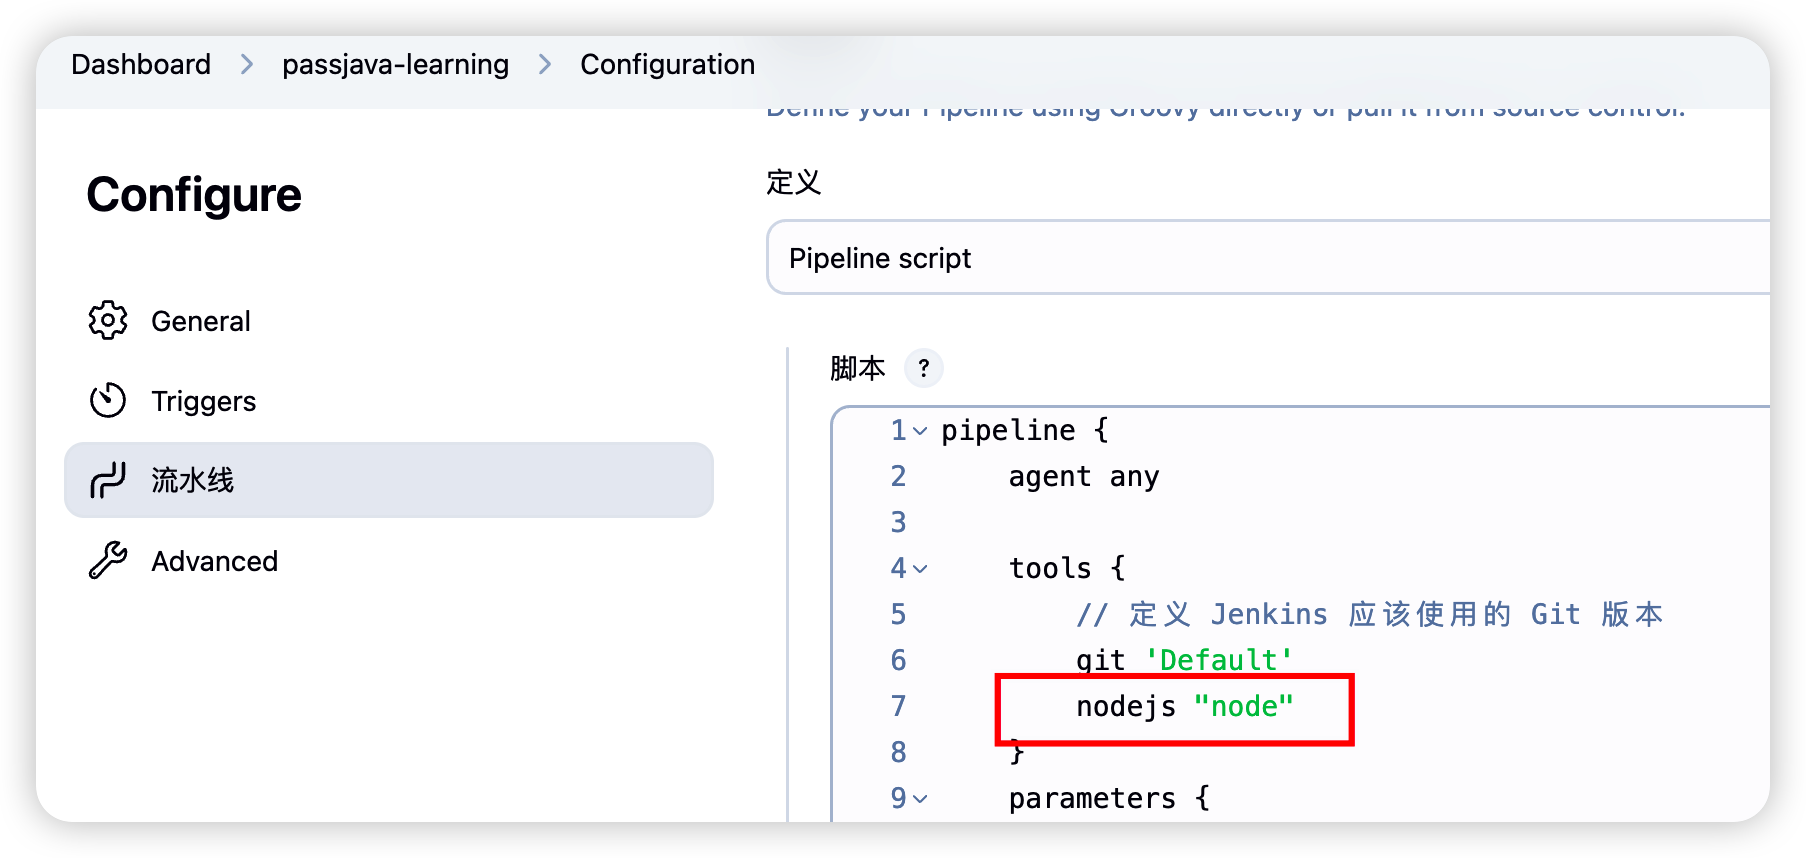The image size is (1806, 858).
Task: Collapse the pipeline block on line 1
Action: pos(921,432)
